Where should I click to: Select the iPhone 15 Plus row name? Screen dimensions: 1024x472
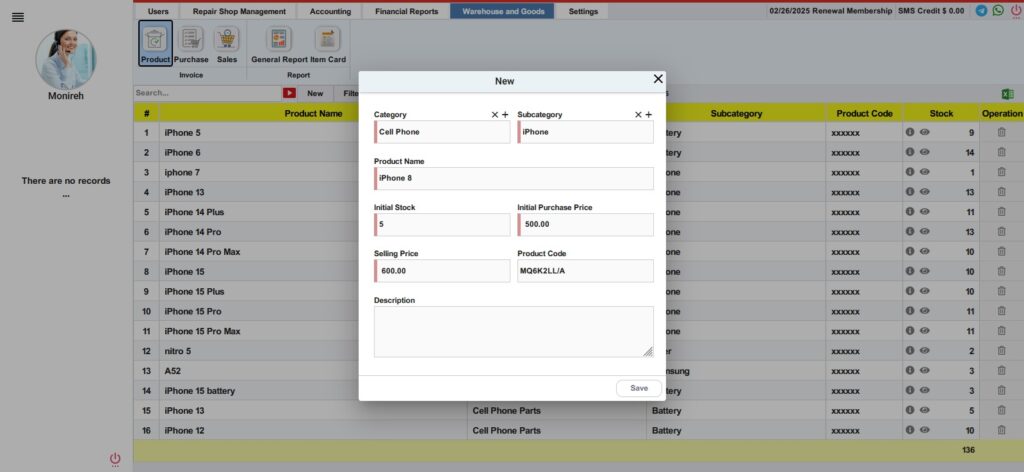195,291
